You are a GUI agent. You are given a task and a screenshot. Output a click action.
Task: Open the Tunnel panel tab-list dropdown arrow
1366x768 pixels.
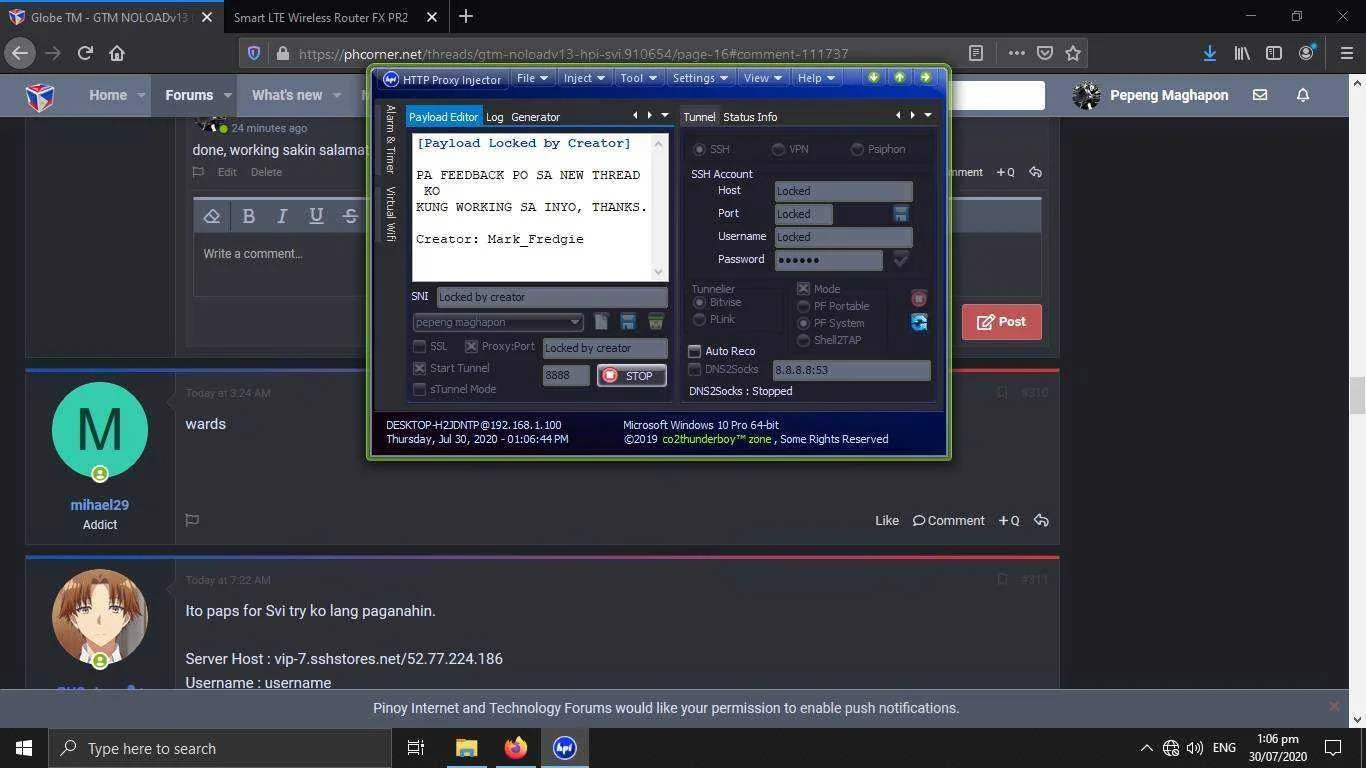coord(927,115)
